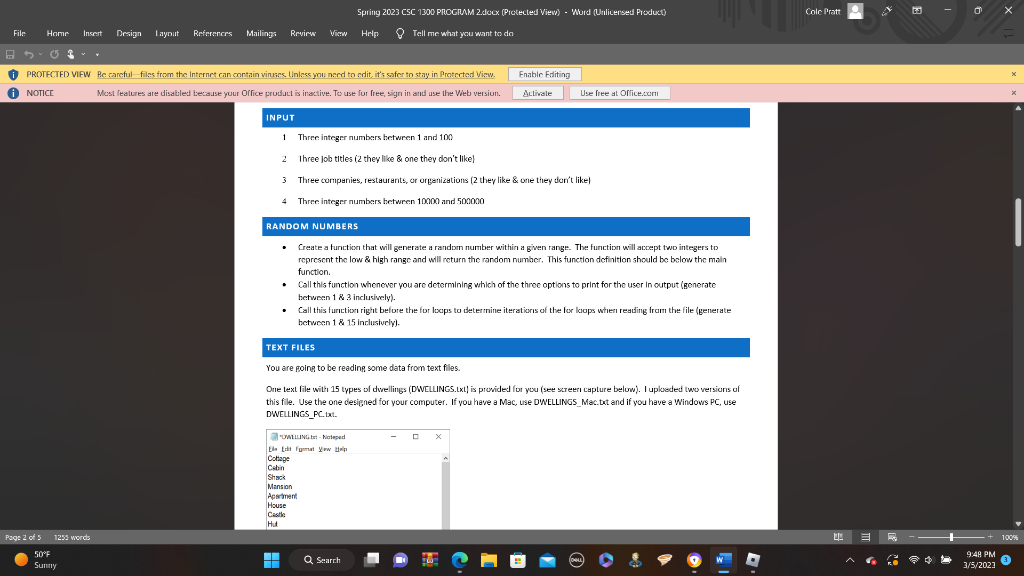Click the Save icon in Quick Access Toolbar

click(x=10, y=54)
